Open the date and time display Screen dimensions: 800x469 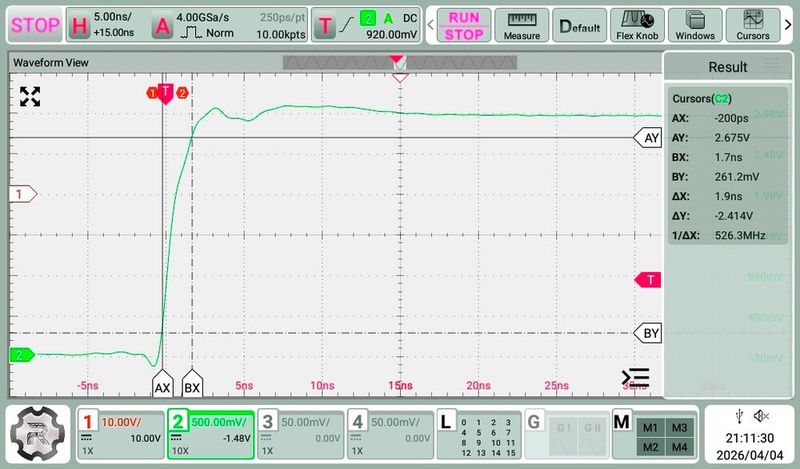[749, 447]
